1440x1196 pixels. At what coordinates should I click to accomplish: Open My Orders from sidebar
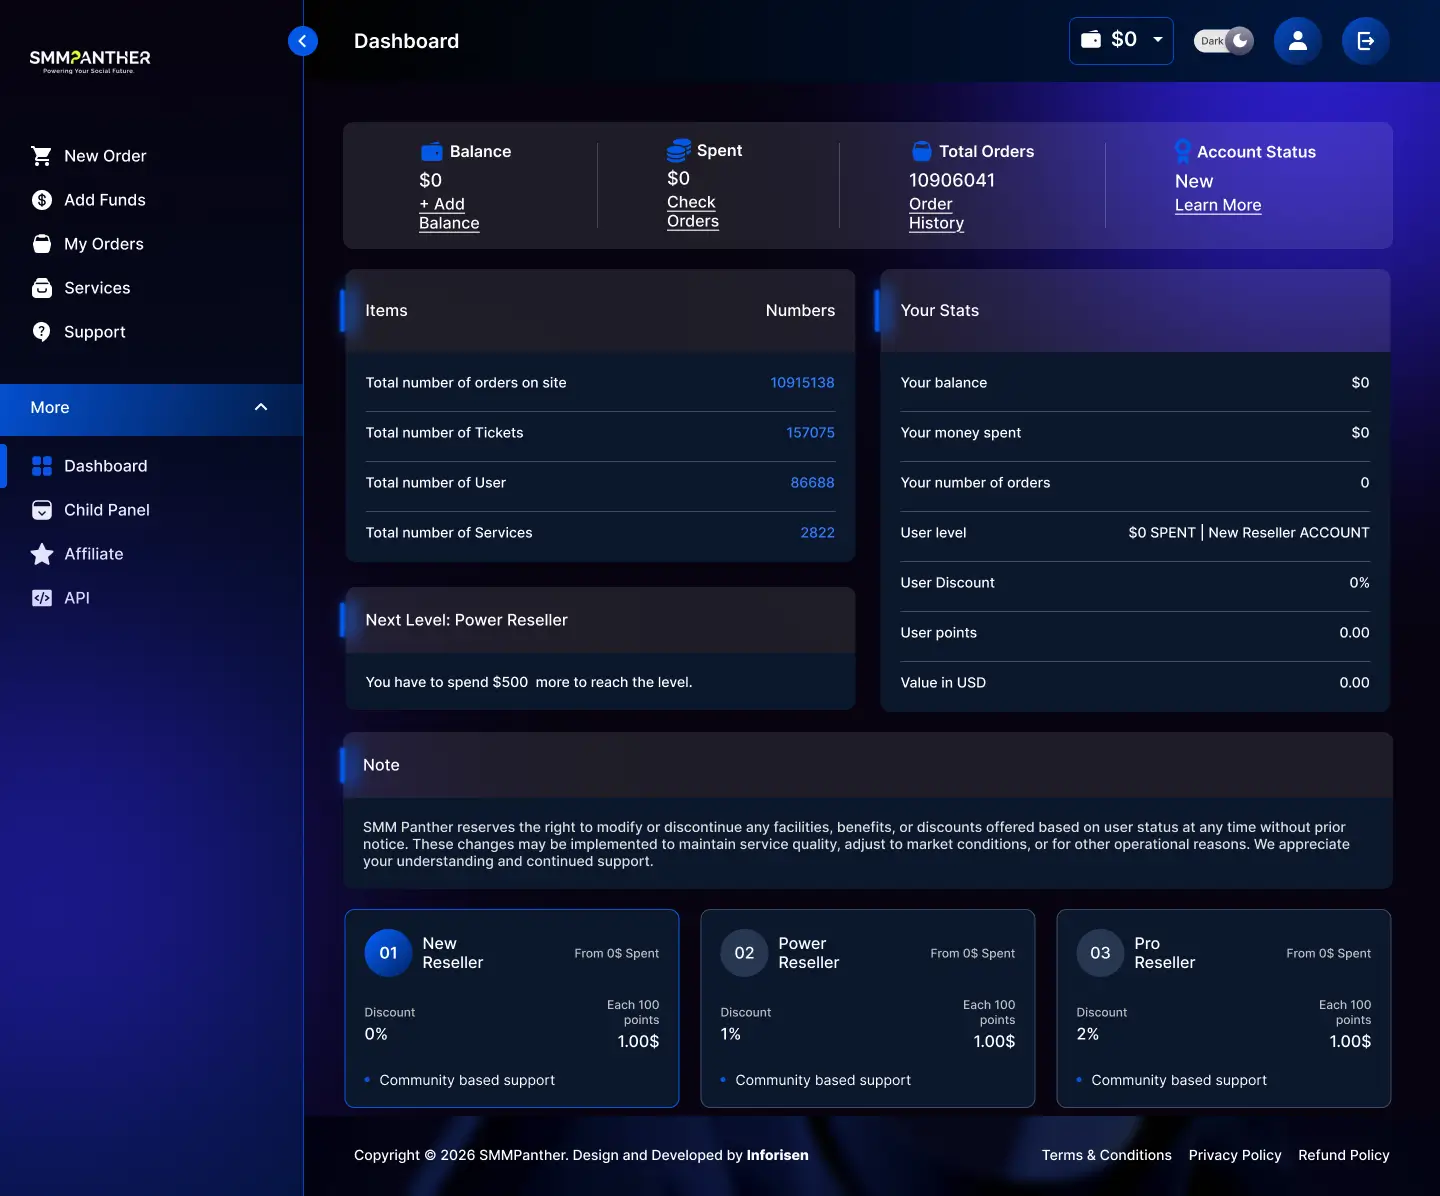point(103,244)
